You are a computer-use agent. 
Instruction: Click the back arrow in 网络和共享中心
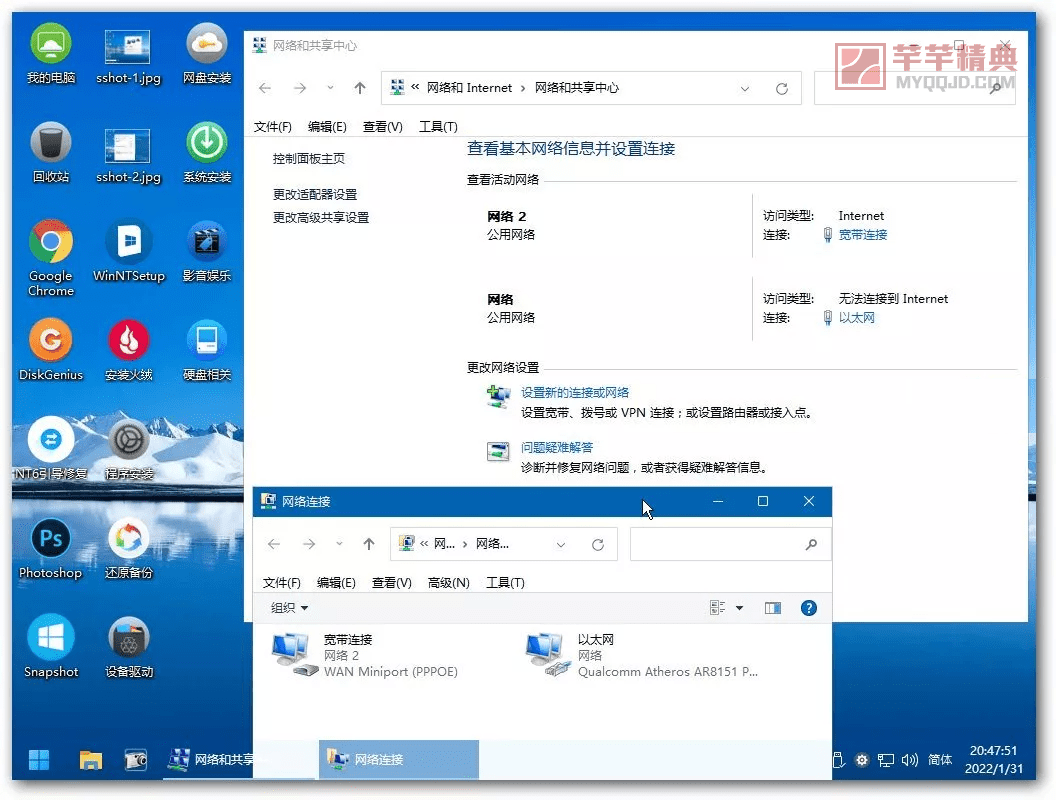pos(264,88)
